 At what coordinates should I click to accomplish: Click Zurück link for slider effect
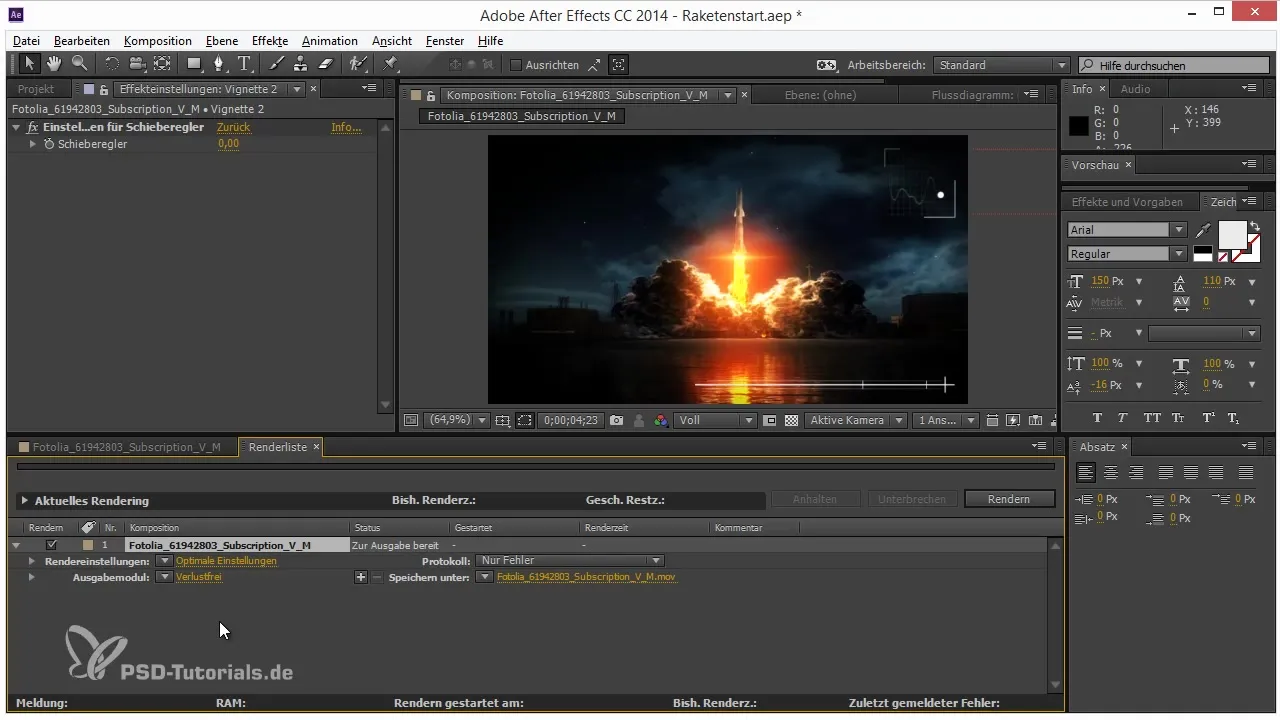[x=233, y=128]
